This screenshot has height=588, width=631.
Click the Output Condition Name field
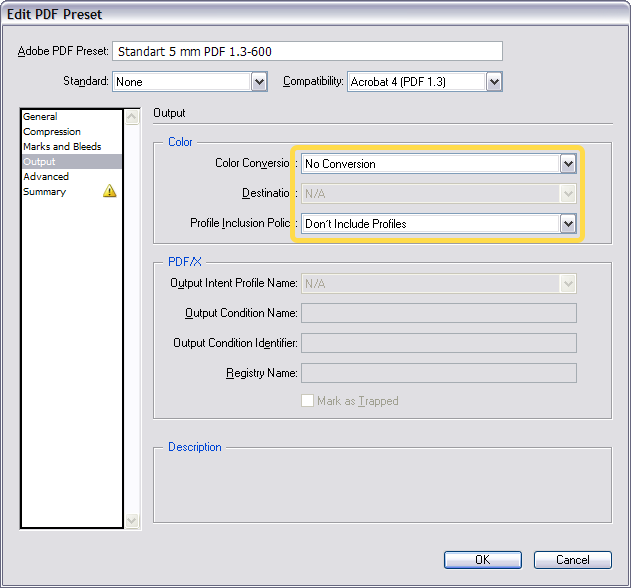[439, 313]
